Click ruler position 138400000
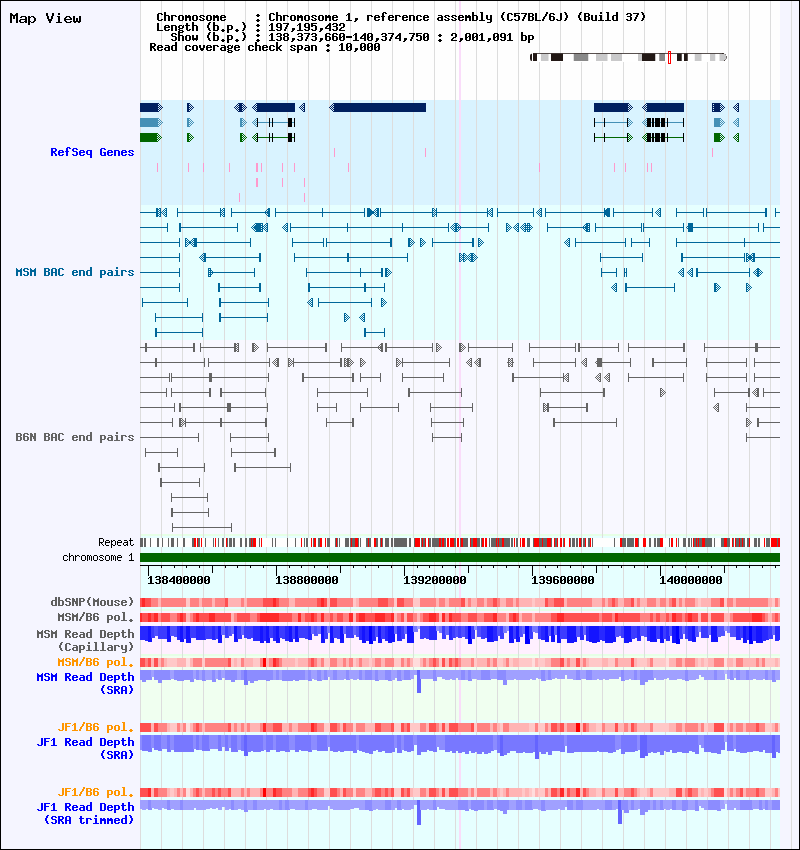 [179, 580]
